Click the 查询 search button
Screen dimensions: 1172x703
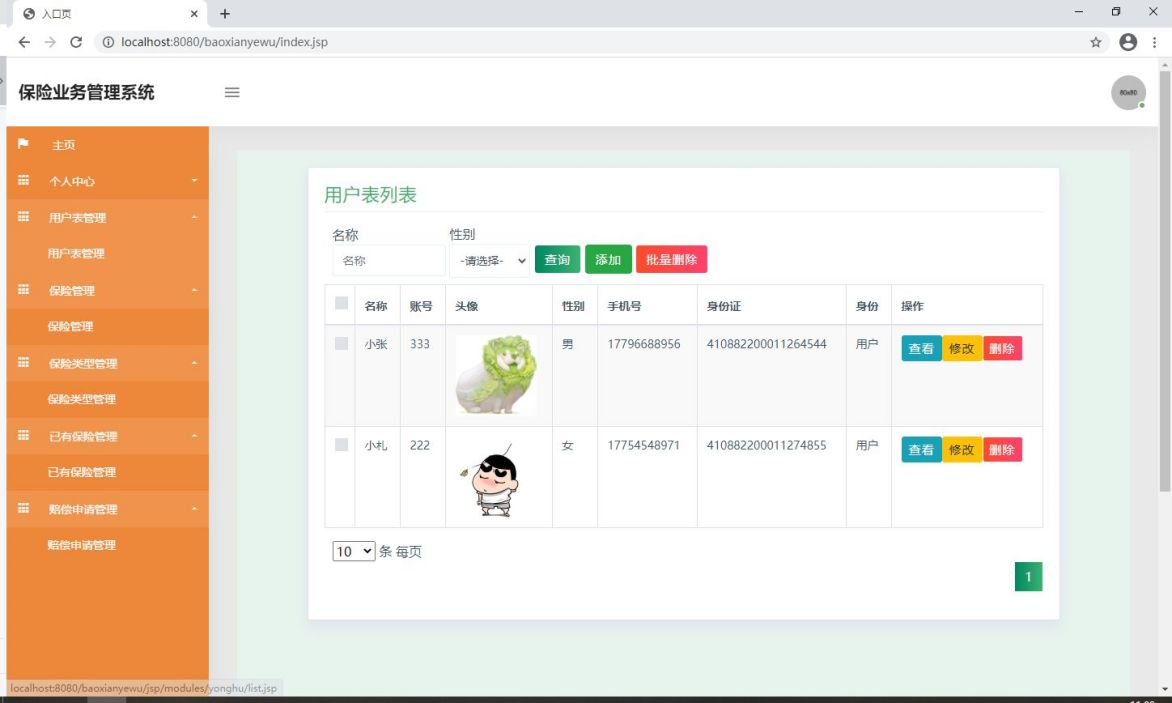pos(558,259)
